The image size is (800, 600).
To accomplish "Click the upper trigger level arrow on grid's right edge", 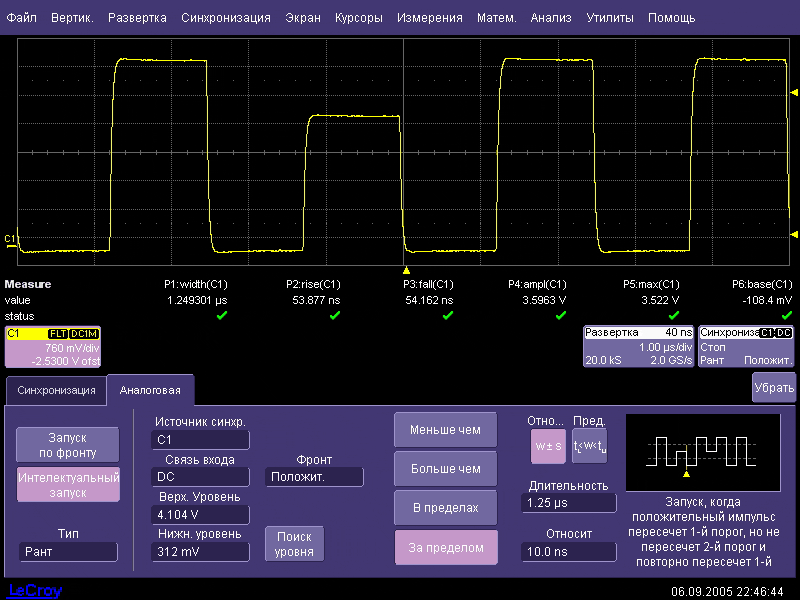I will coord(794,91).
